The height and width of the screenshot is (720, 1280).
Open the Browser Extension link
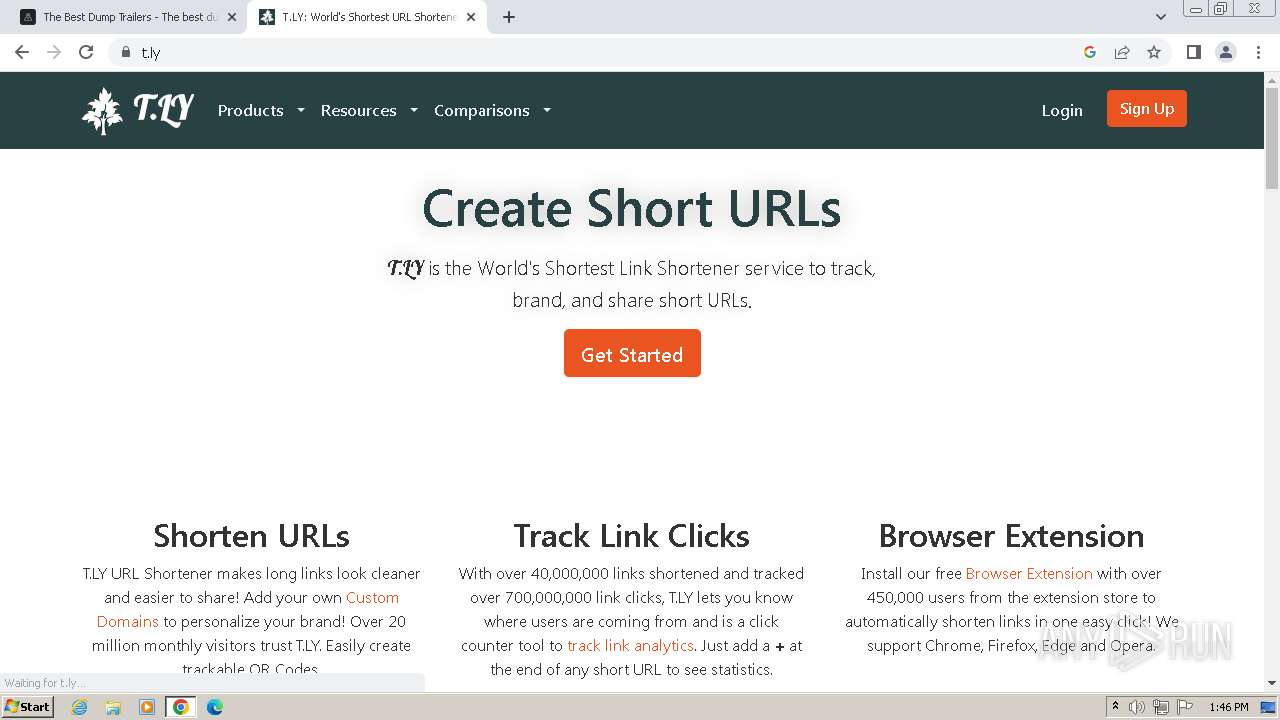(1029, 573)
